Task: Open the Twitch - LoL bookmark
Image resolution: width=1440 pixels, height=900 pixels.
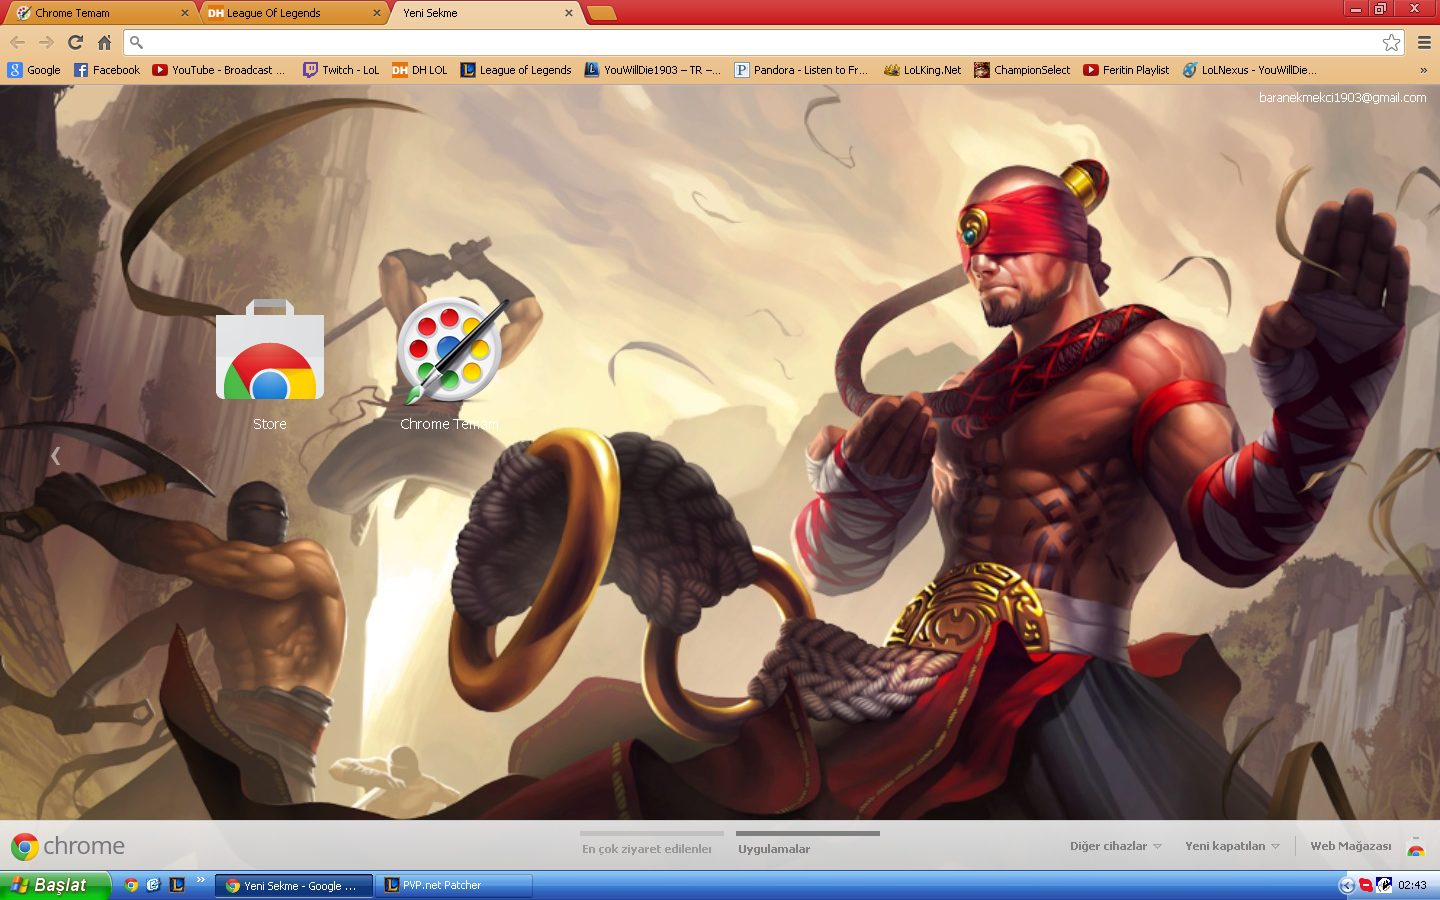Action: [x=341, y=70]
